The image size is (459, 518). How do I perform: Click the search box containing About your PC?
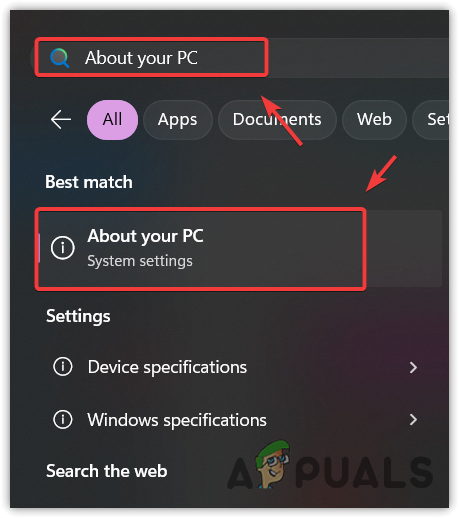click(x=241, y=58)
